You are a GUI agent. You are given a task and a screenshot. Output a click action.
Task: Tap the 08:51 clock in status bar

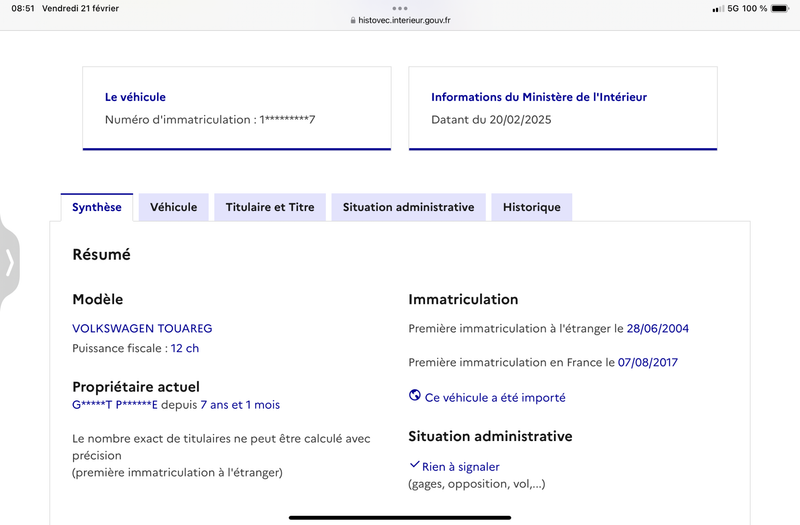pos(23,9)
